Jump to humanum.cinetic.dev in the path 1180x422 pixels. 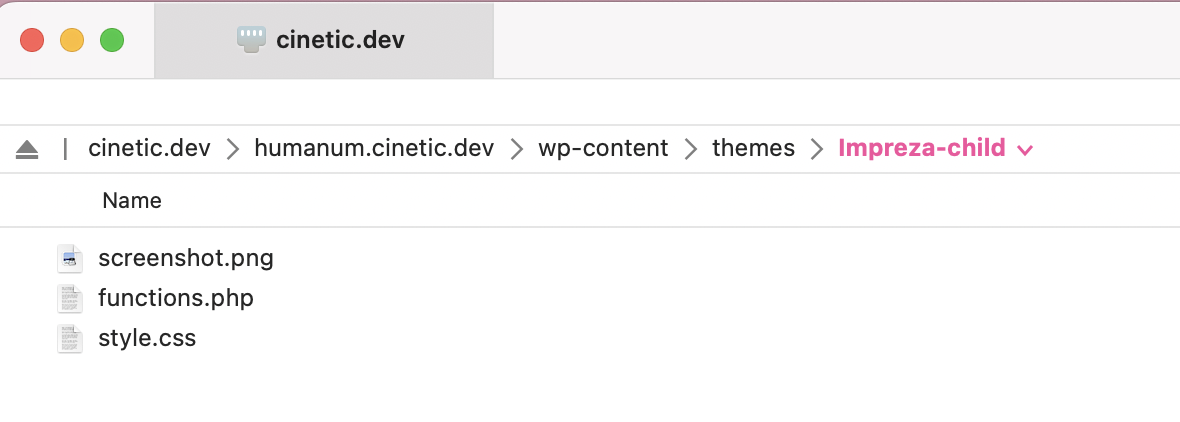point(374,149)
